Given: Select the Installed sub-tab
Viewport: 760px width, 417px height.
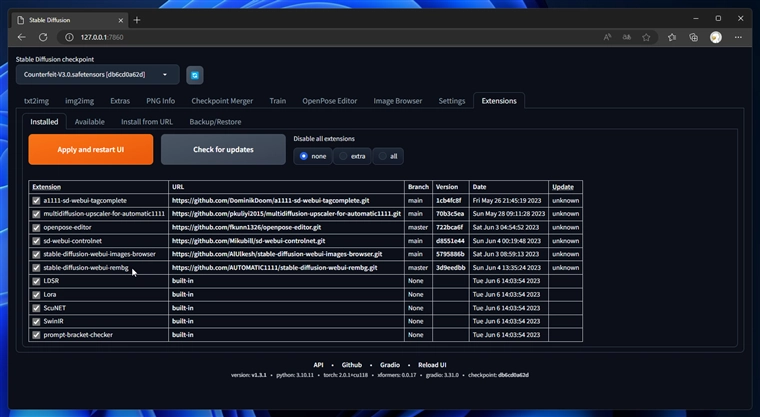Looking at the screenshot, I should point(44,122).
